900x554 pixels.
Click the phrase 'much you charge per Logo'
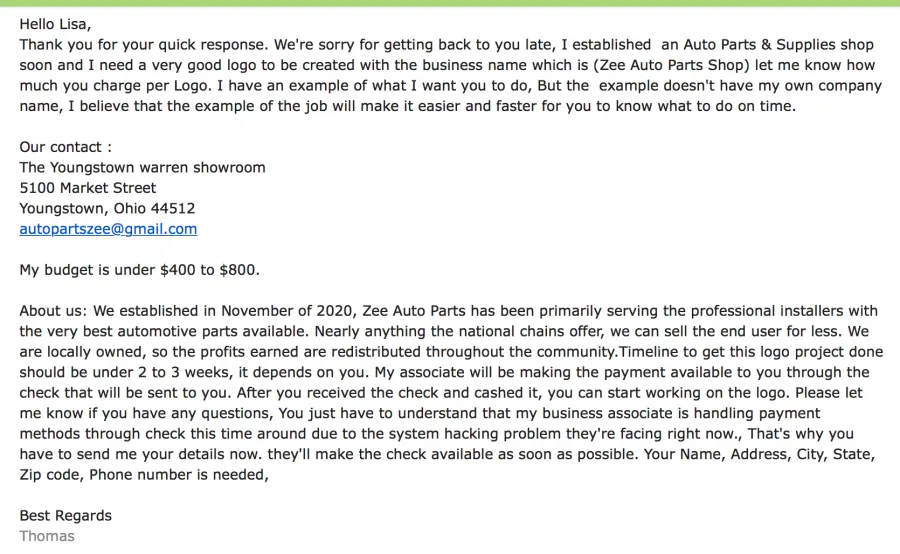click(113, 86)
